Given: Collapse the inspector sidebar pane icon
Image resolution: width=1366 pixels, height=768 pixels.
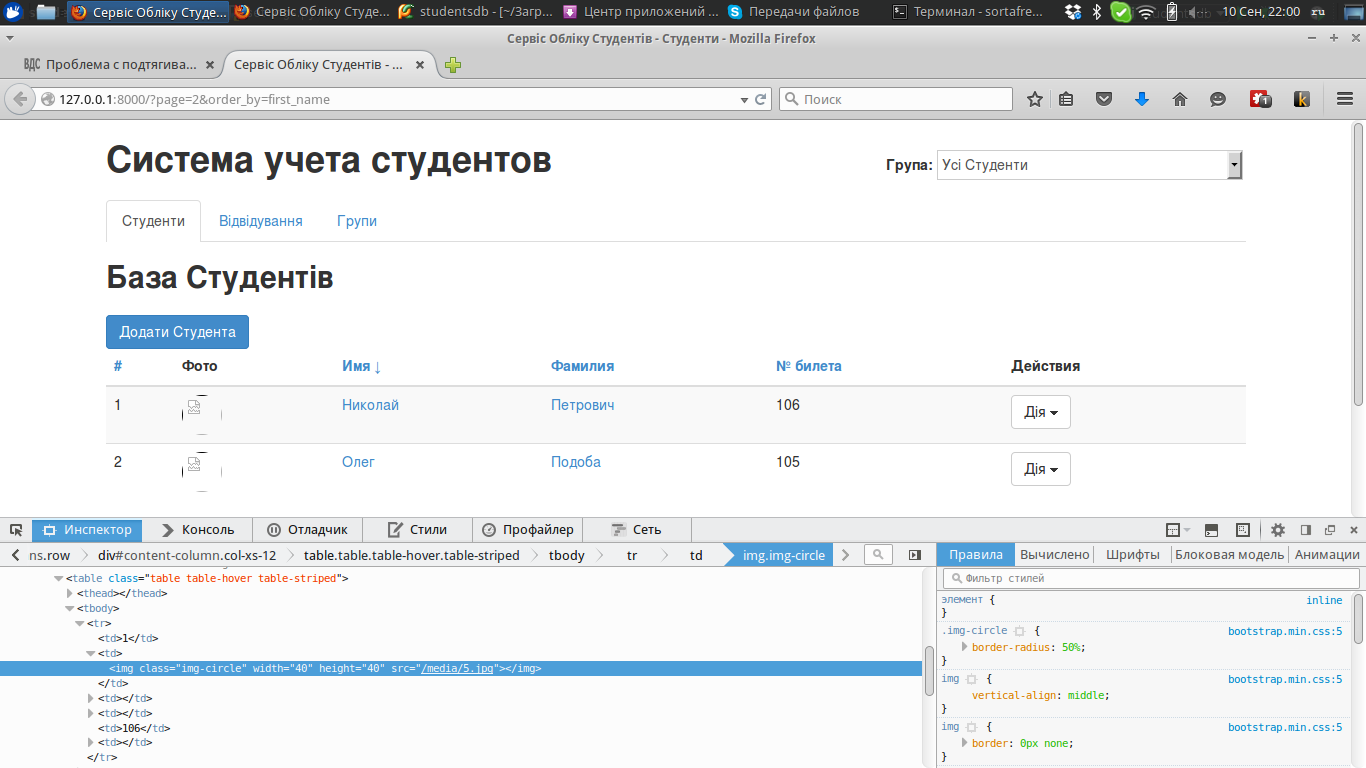Looking at the screenshot, I should point(914,554).
